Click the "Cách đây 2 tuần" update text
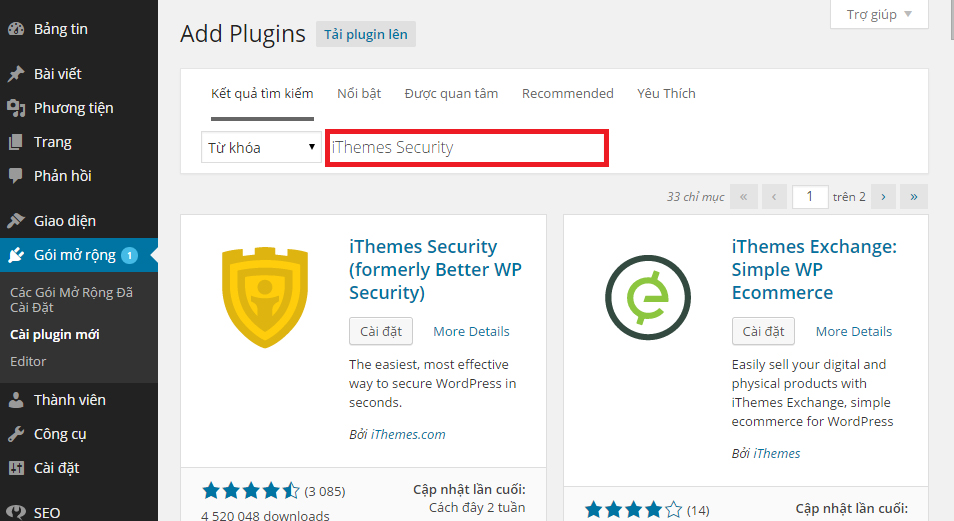Viewport: 954px width, 521px height. click(477, 508)
